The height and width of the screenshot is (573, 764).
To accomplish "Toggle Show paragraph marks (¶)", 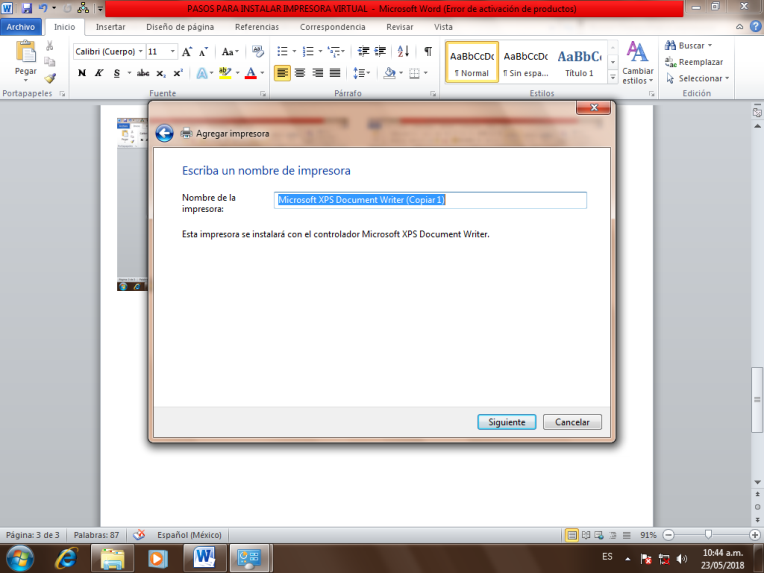I will coord(428,51).
